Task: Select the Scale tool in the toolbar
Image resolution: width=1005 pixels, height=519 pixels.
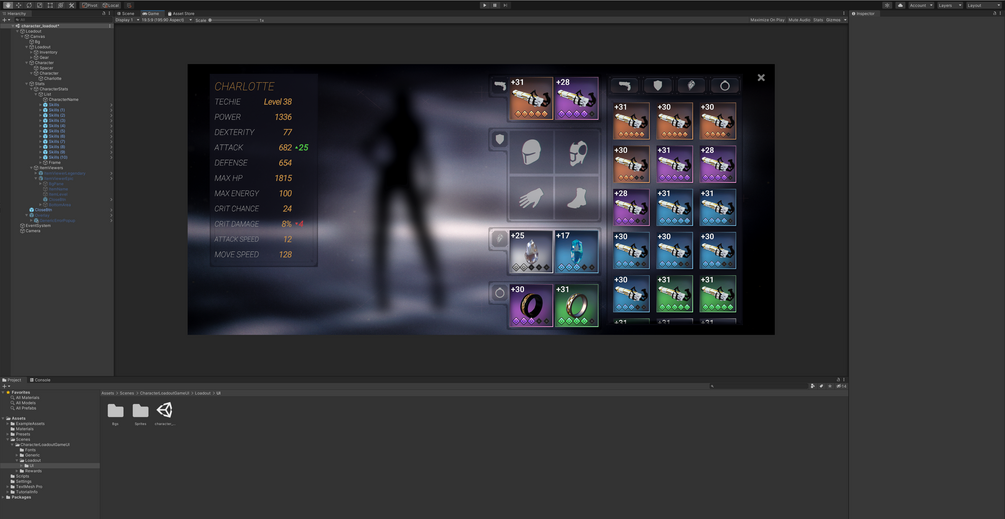Action: pyautogui.click(x=40, y=5)
